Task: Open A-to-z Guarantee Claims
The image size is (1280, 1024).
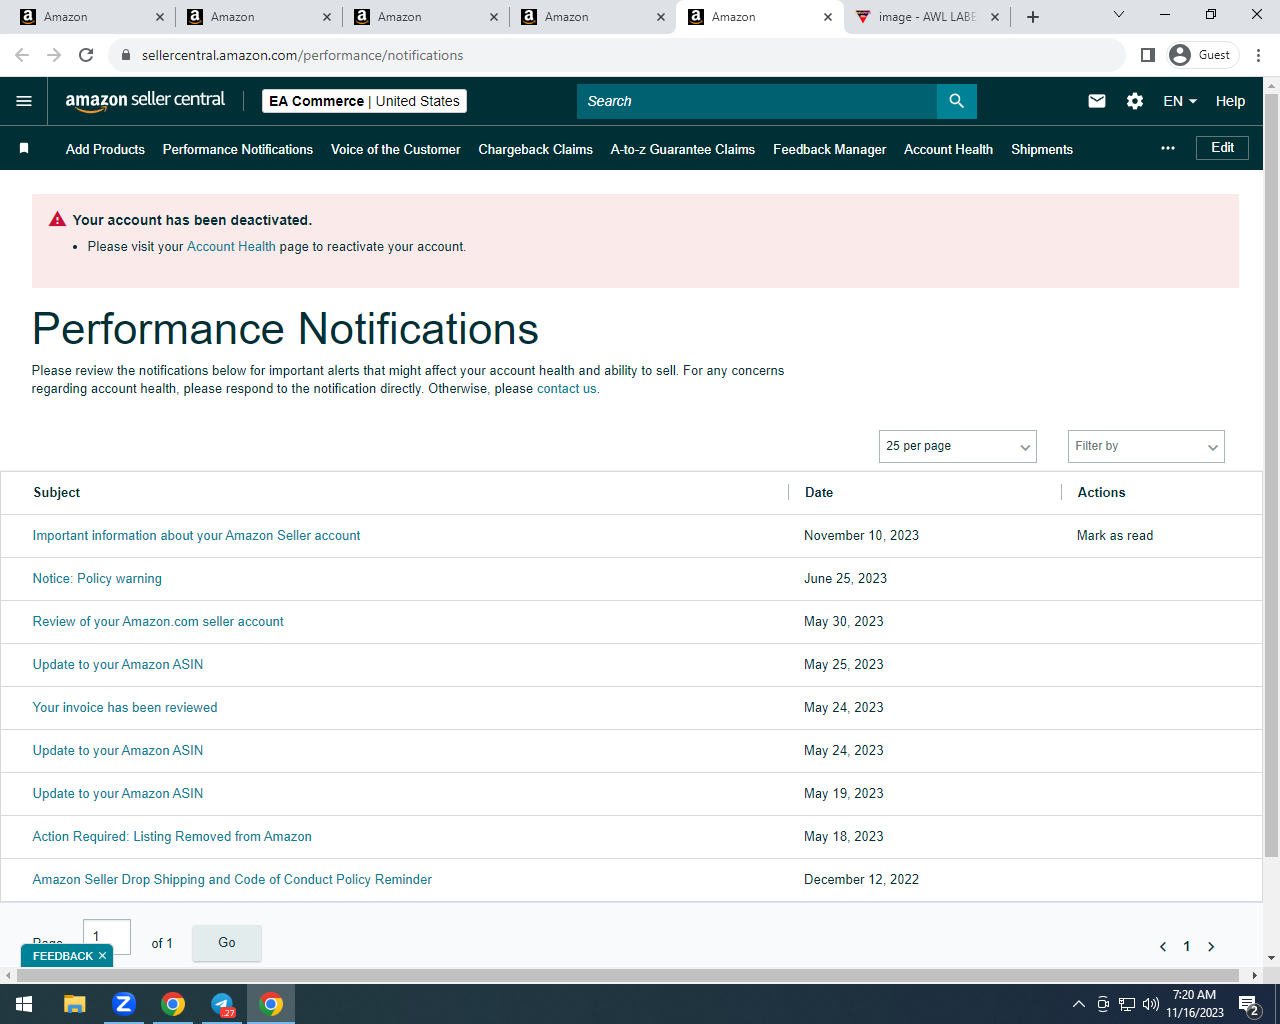Action: [683, 149]
